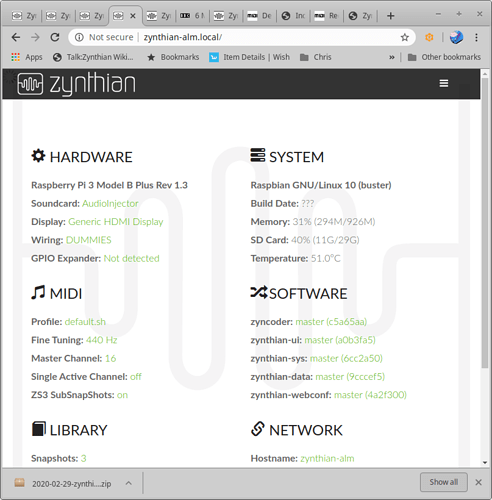View site info for Not secure connection
Viewport: 492px width, 500px height.
pos(105,37)
